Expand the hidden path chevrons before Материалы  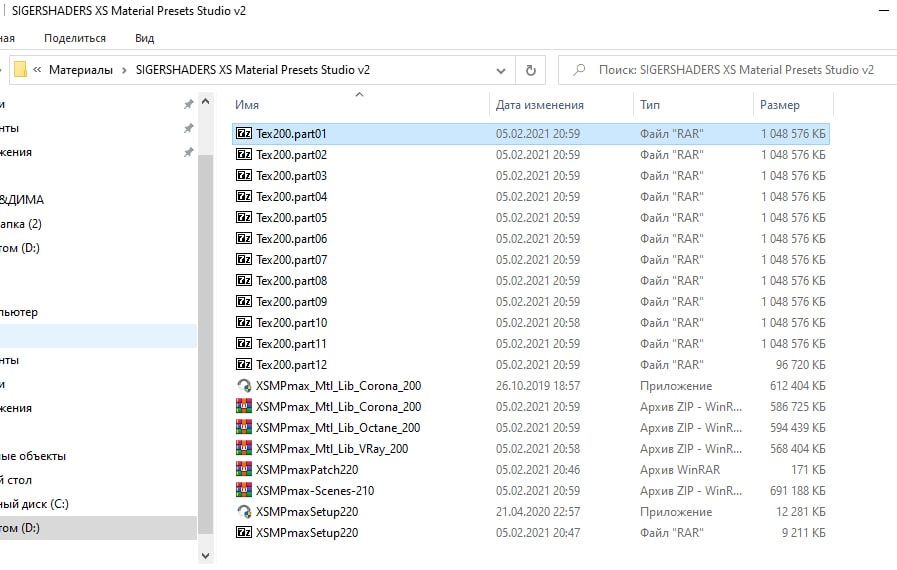(37, 70)
